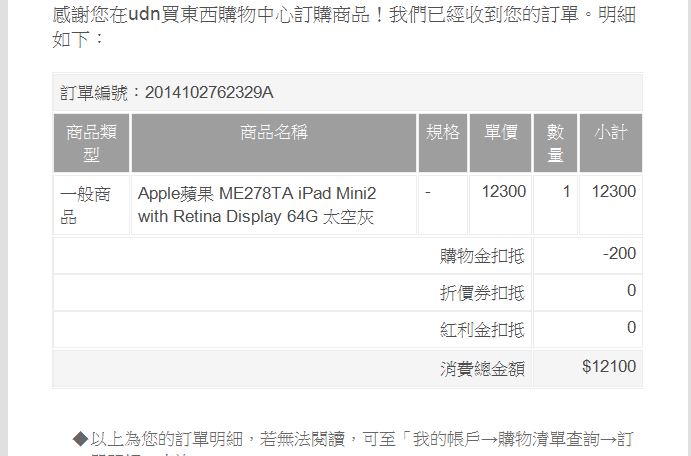
Task: Click the unit price 12300 cell
Action: [504, 192]
